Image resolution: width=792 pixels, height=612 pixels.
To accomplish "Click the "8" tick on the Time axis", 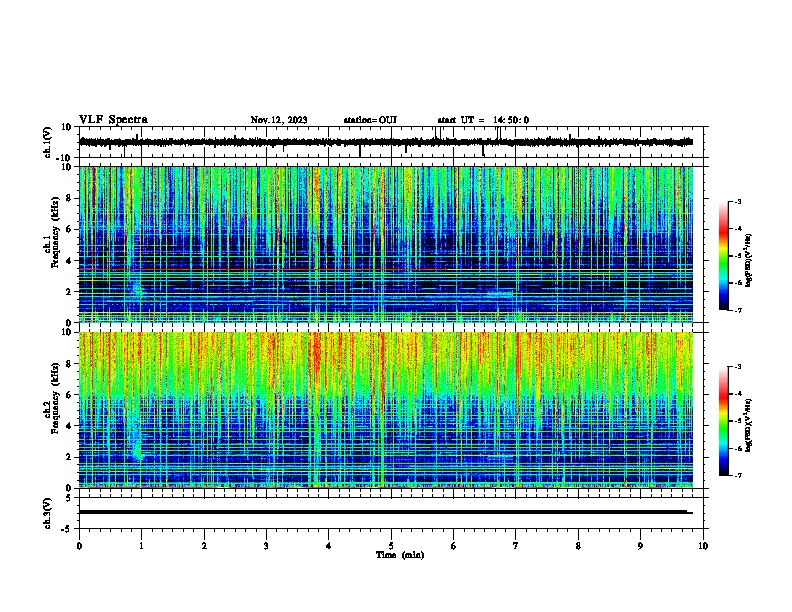I will coord(578,546).
